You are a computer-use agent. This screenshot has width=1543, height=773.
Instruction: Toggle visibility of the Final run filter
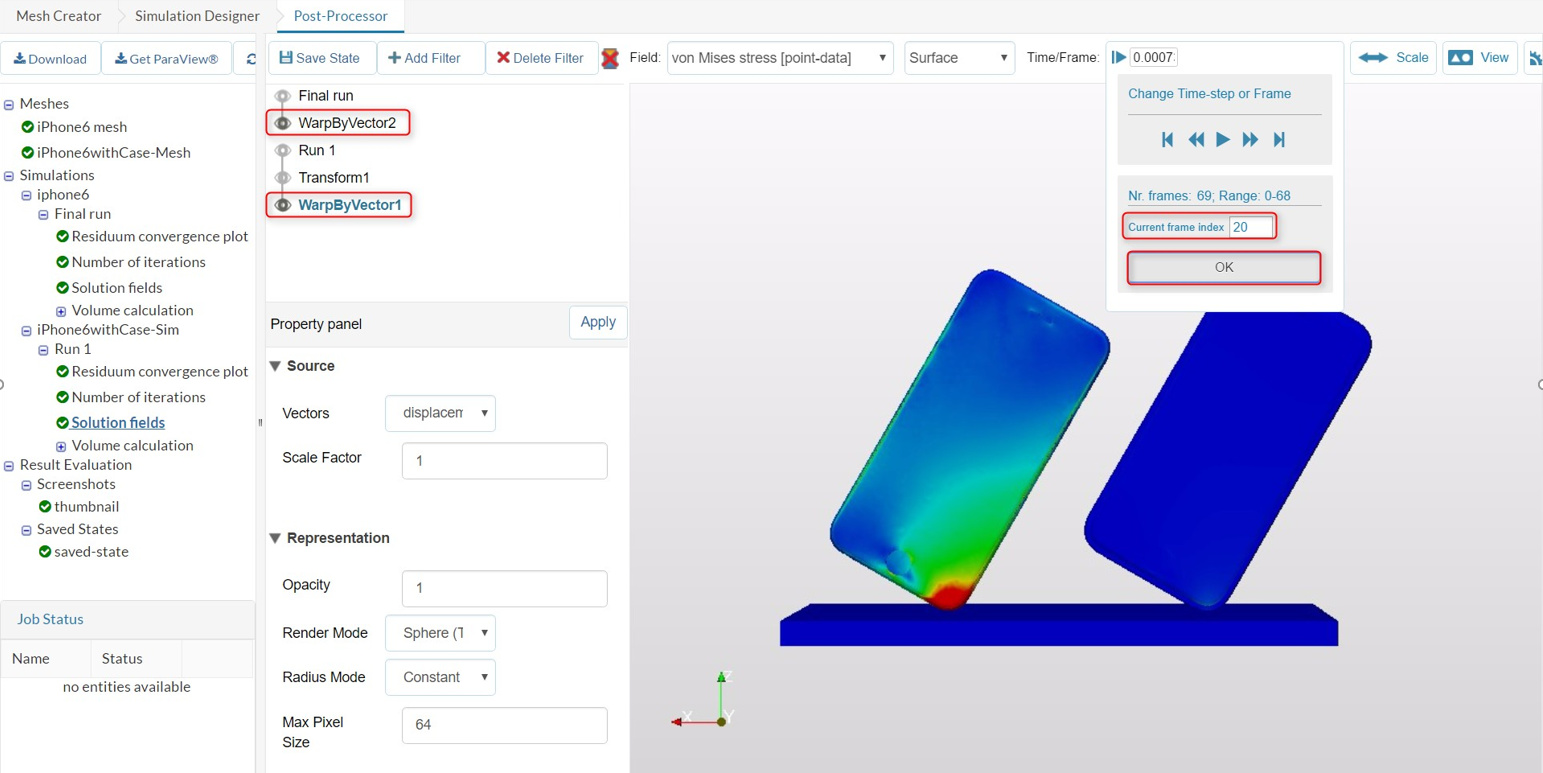[283, 96]
